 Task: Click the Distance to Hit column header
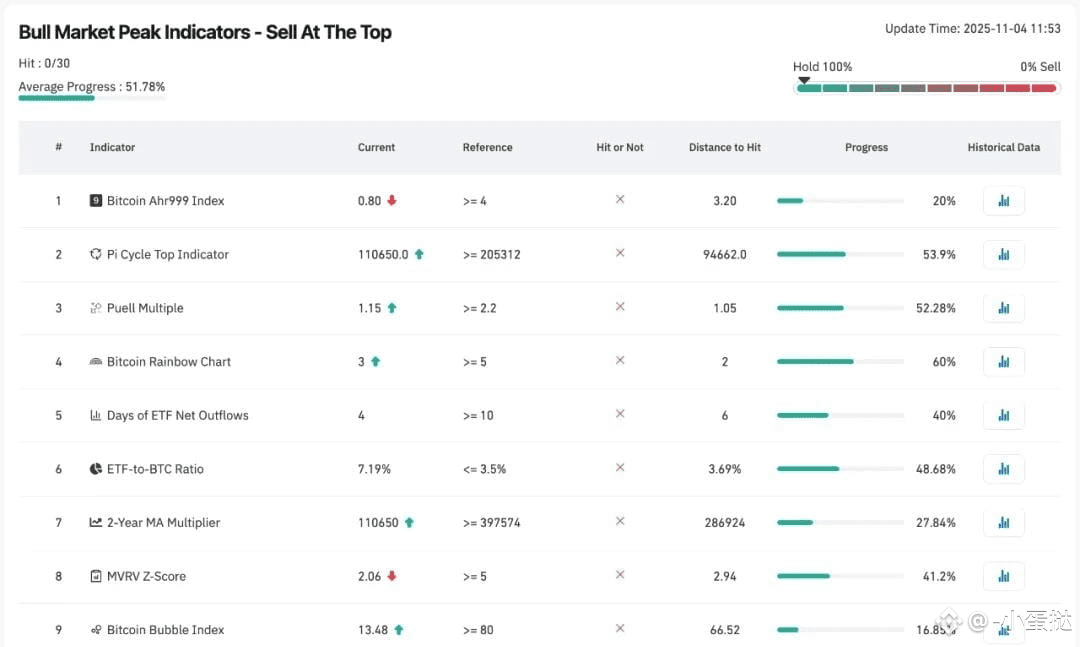(724, 147)
